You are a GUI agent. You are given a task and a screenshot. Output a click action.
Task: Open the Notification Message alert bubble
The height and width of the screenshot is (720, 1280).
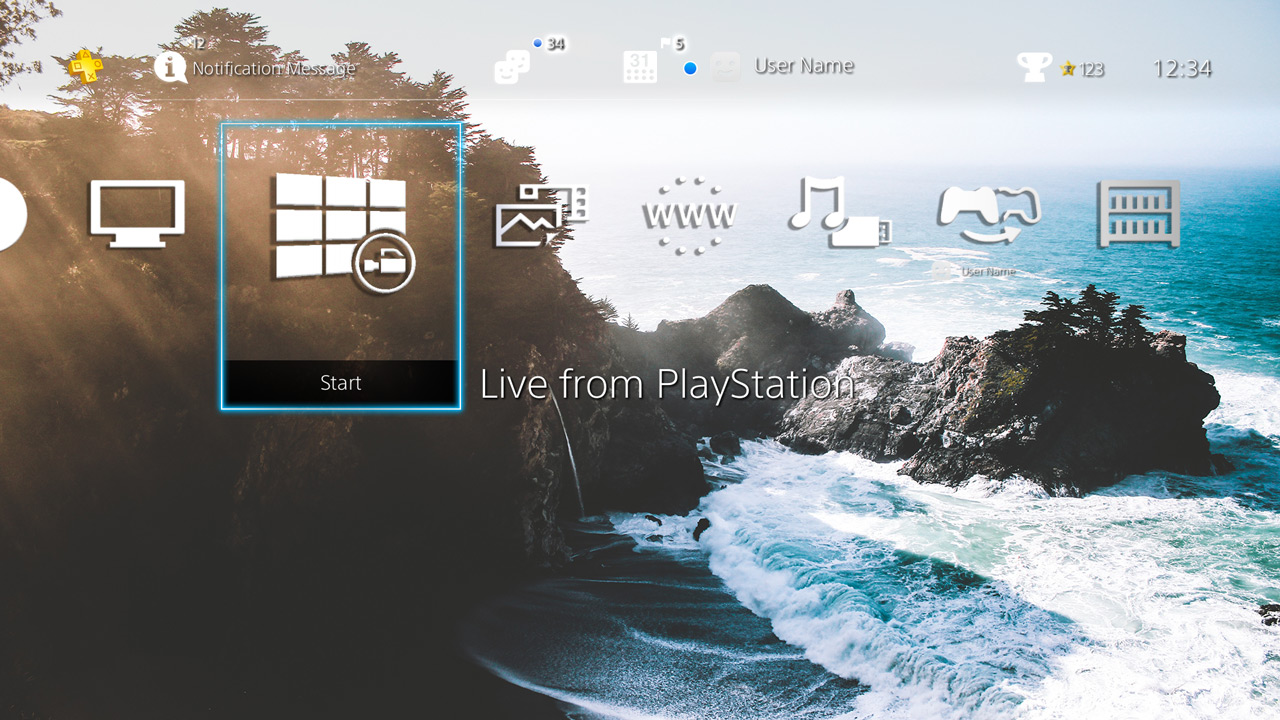[255, 66]
